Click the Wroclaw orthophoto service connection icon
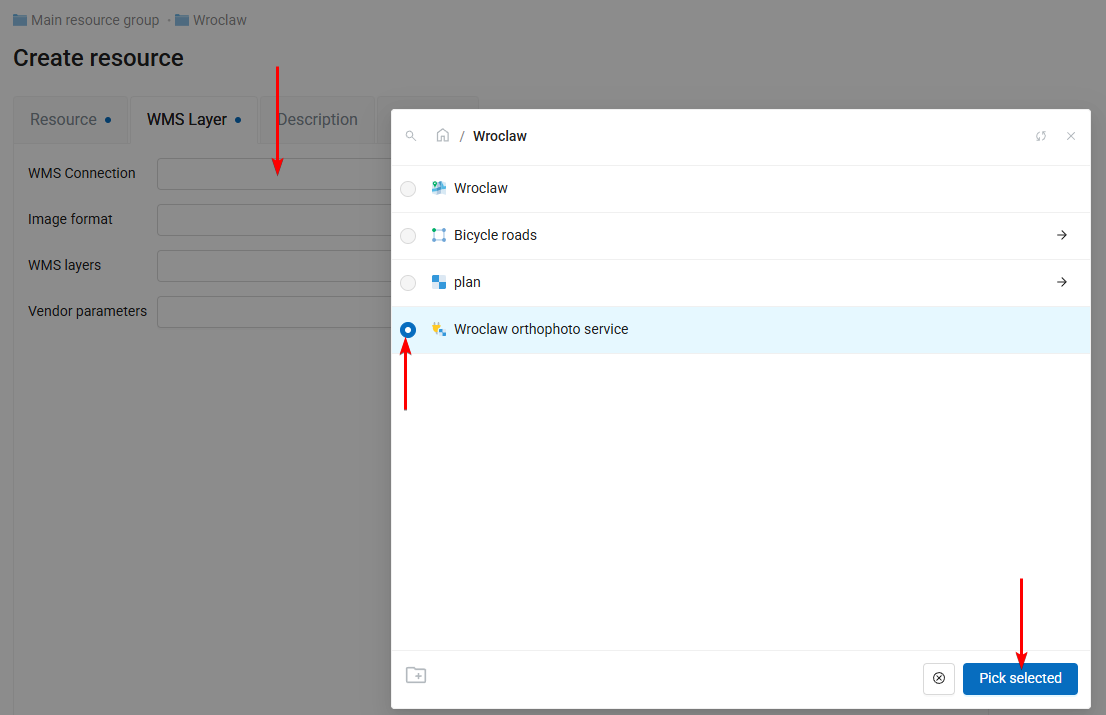Image resolution: width=1106 pixels, height=715 pixels. [438, 329]
